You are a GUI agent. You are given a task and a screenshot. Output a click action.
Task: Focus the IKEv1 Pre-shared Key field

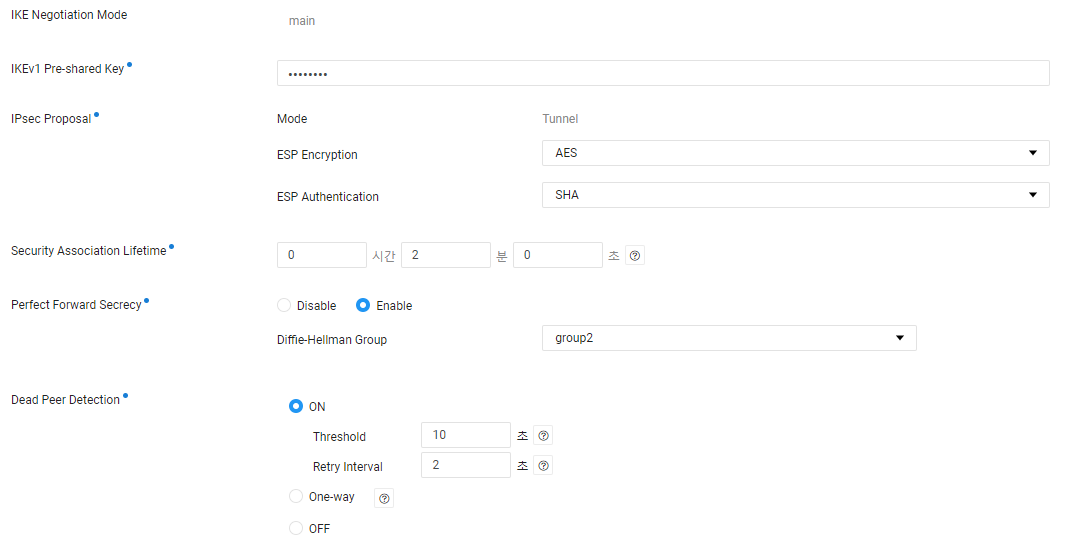[662, 74]
